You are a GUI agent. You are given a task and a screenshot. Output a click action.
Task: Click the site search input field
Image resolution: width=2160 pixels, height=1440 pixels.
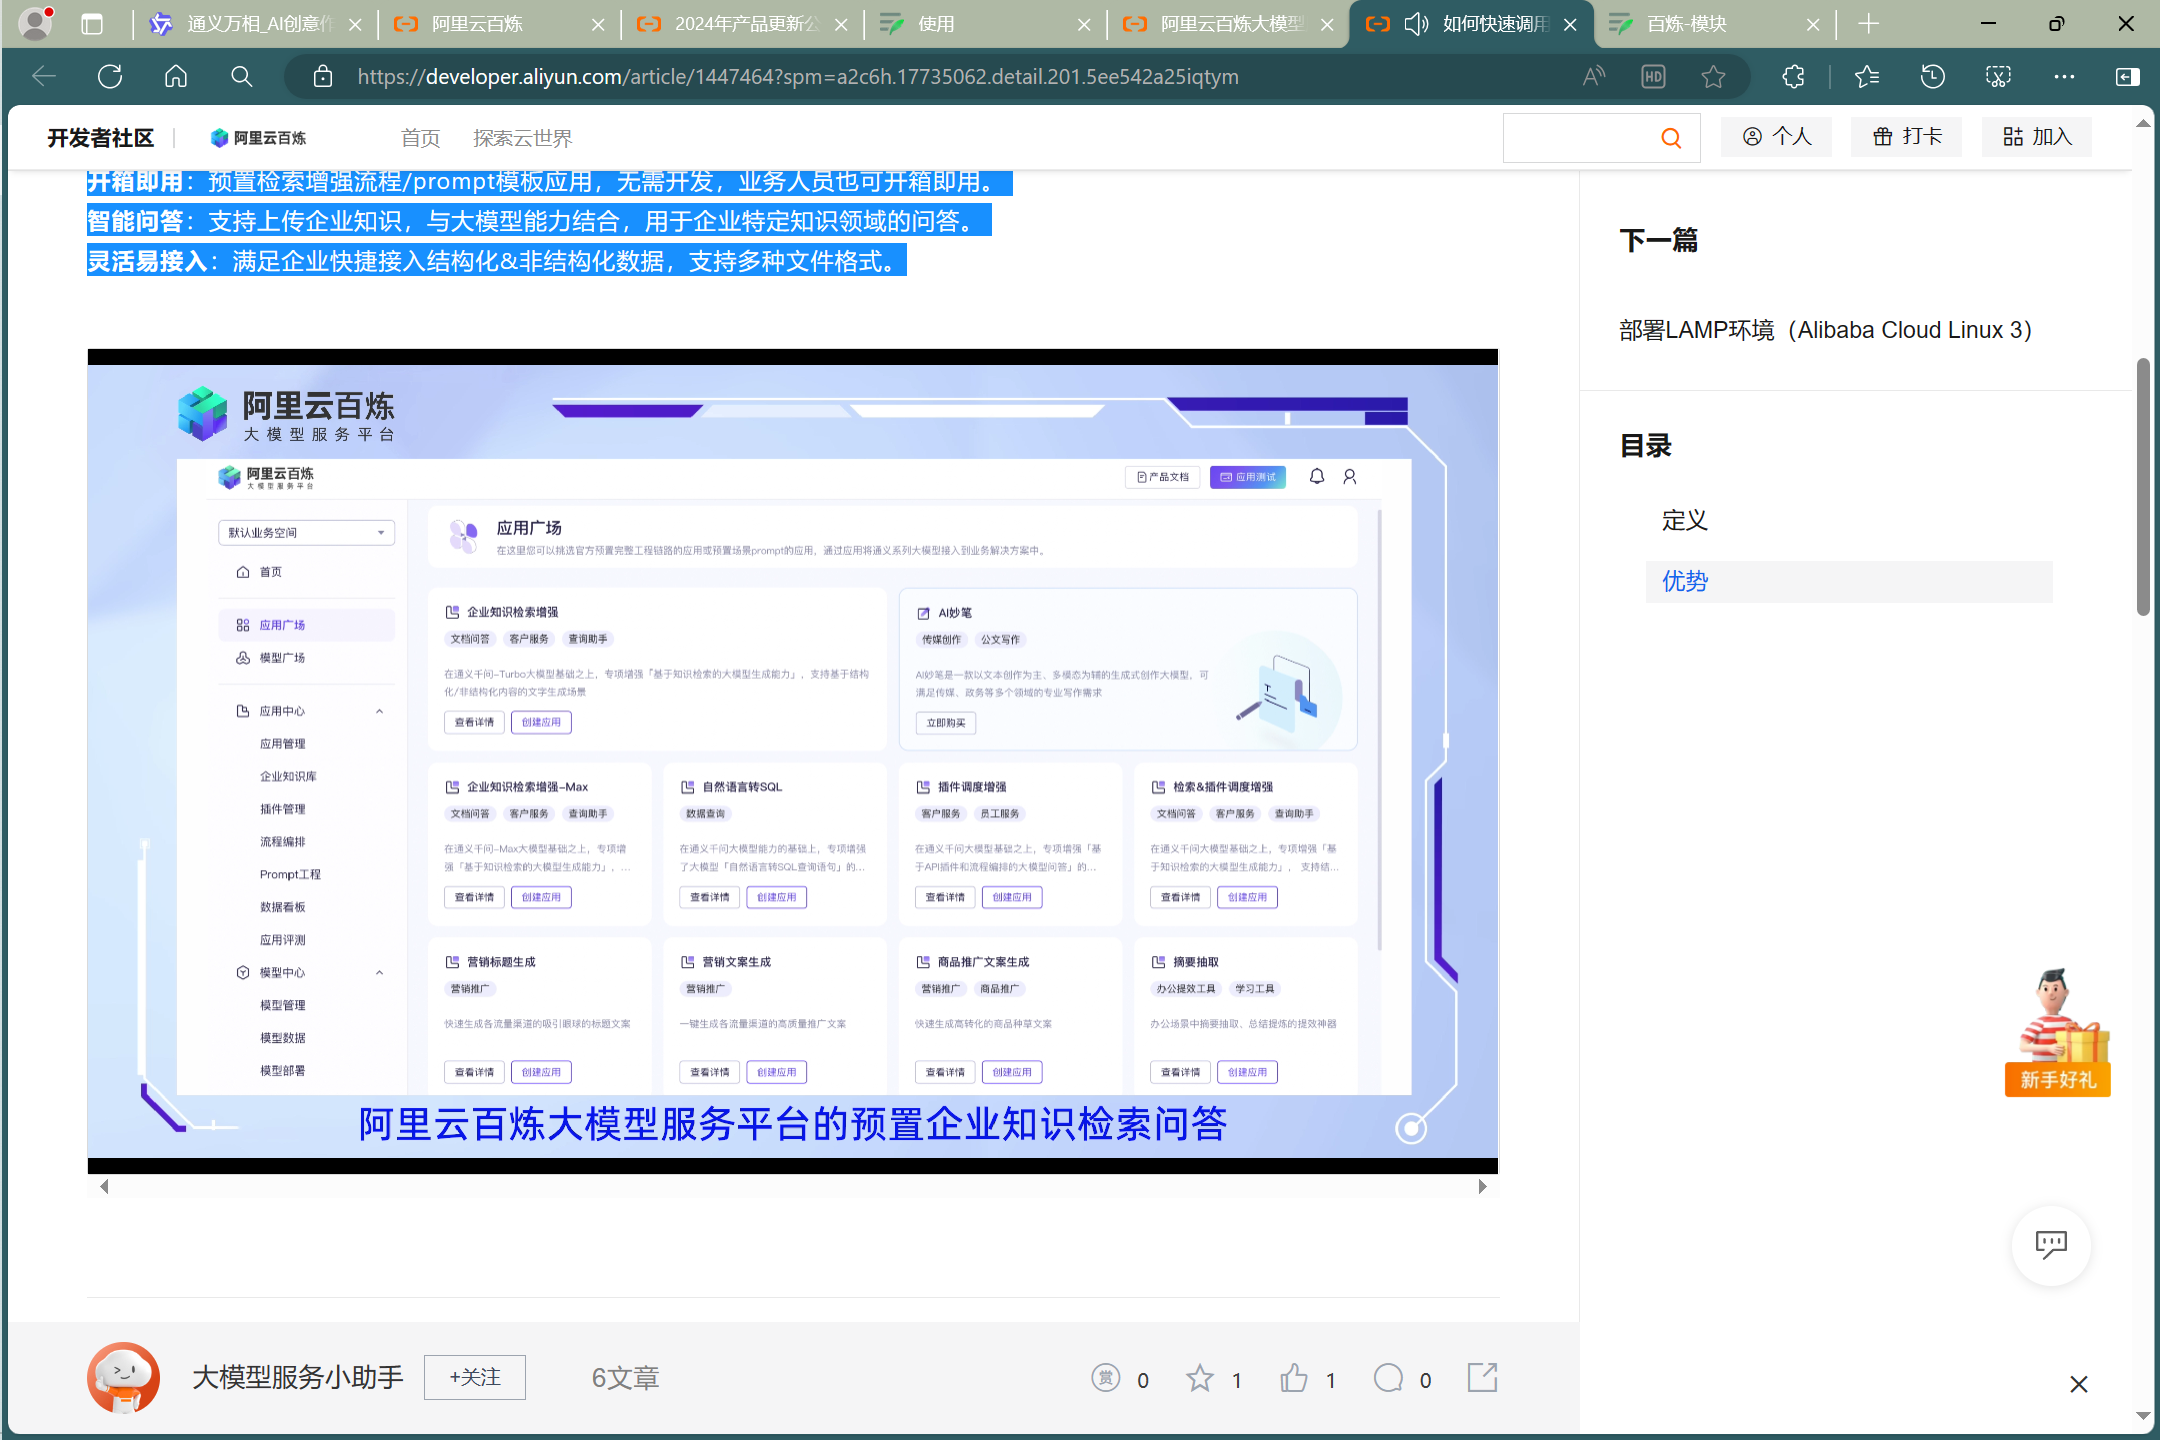[x=1578, y=138]
